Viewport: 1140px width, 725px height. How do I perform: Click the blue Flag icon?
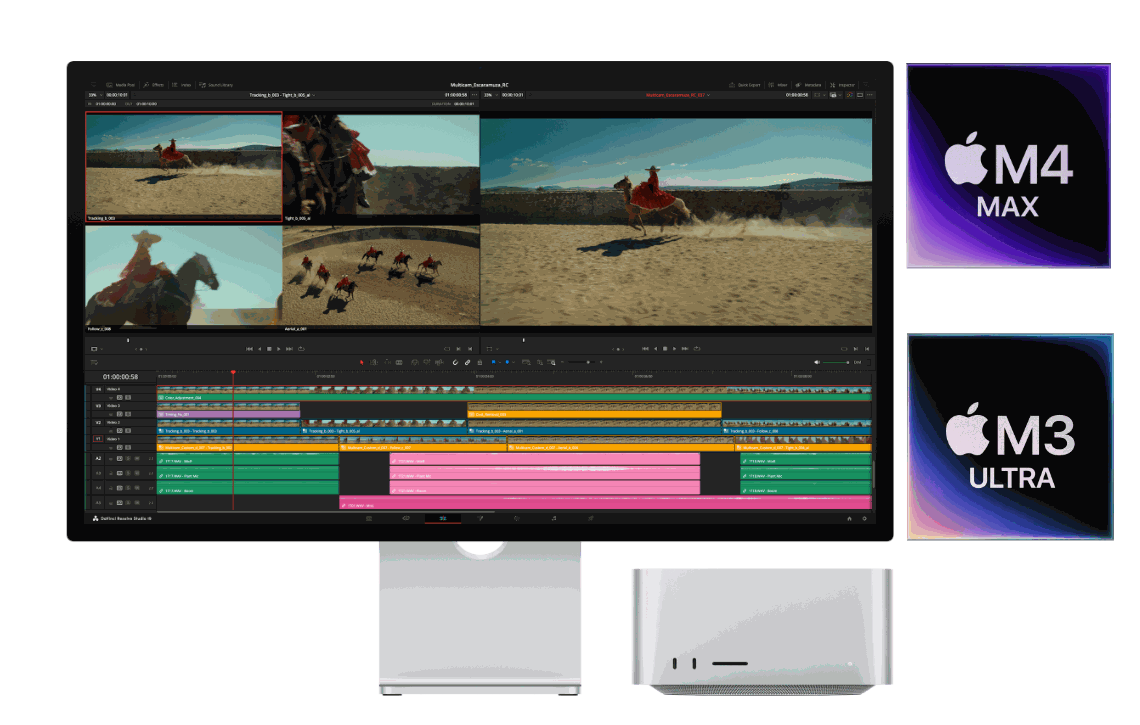[x=493, y=362]
